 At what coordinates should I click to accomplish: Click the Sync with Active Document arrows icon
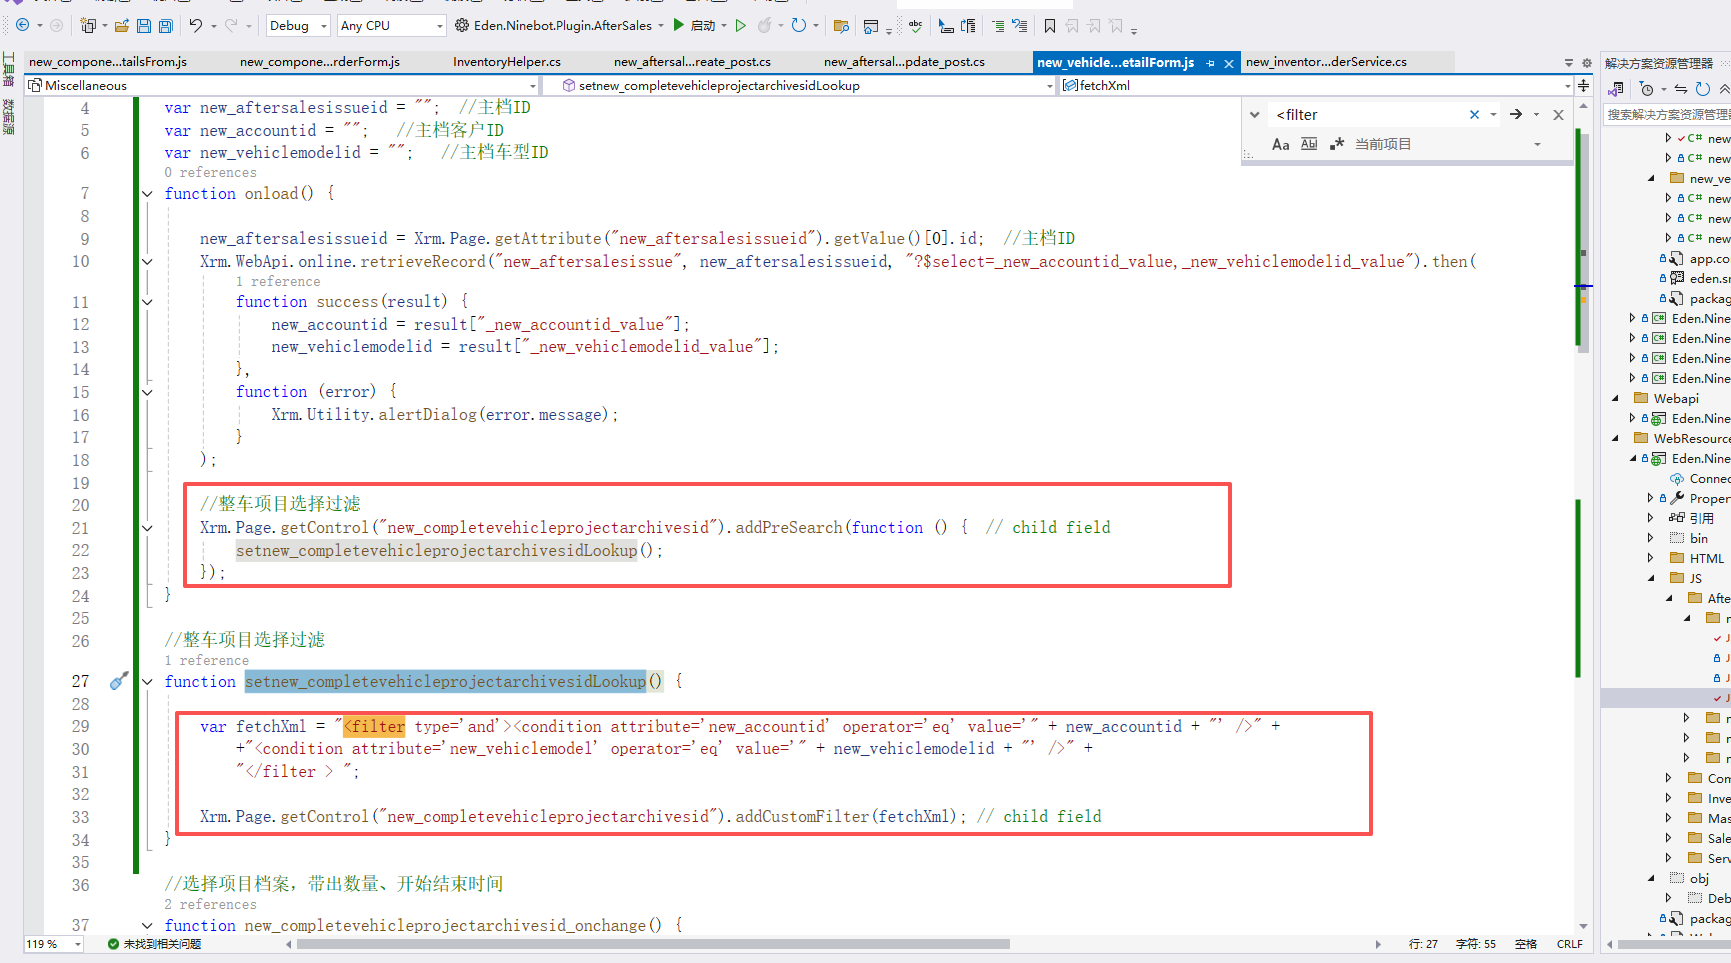pos(1681,89)
